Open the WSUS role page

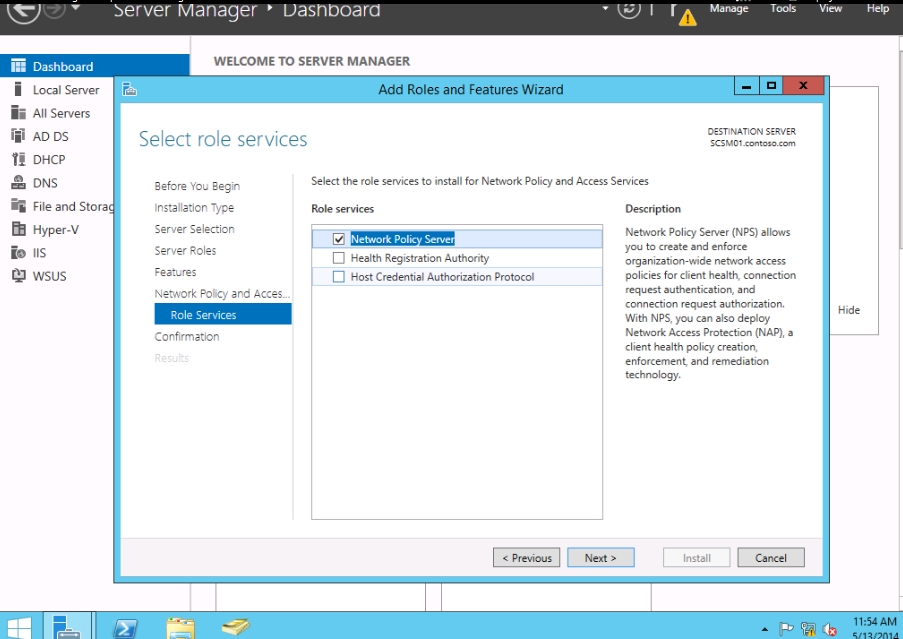(49, 276)
